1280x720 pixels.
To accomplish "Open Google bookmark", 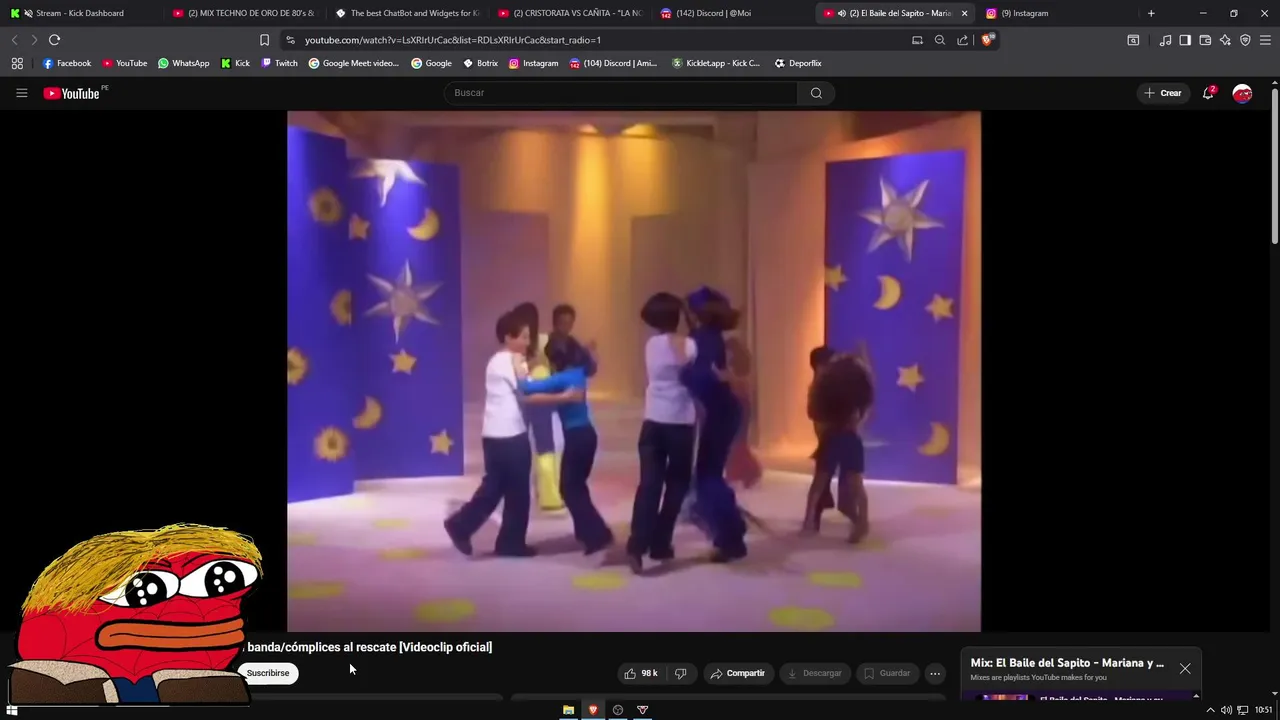I will point(431,63).
